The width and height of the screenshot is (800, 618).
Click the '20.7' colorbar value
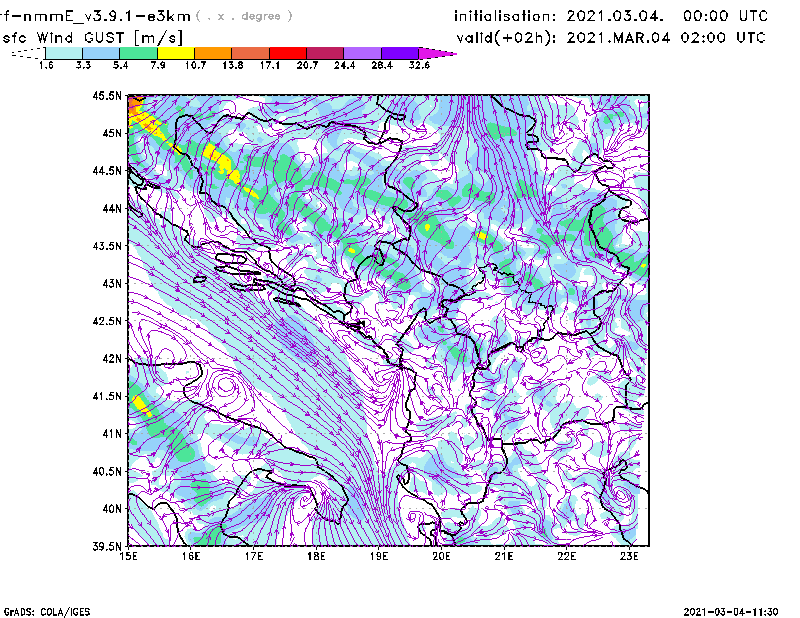click(307, 65)
